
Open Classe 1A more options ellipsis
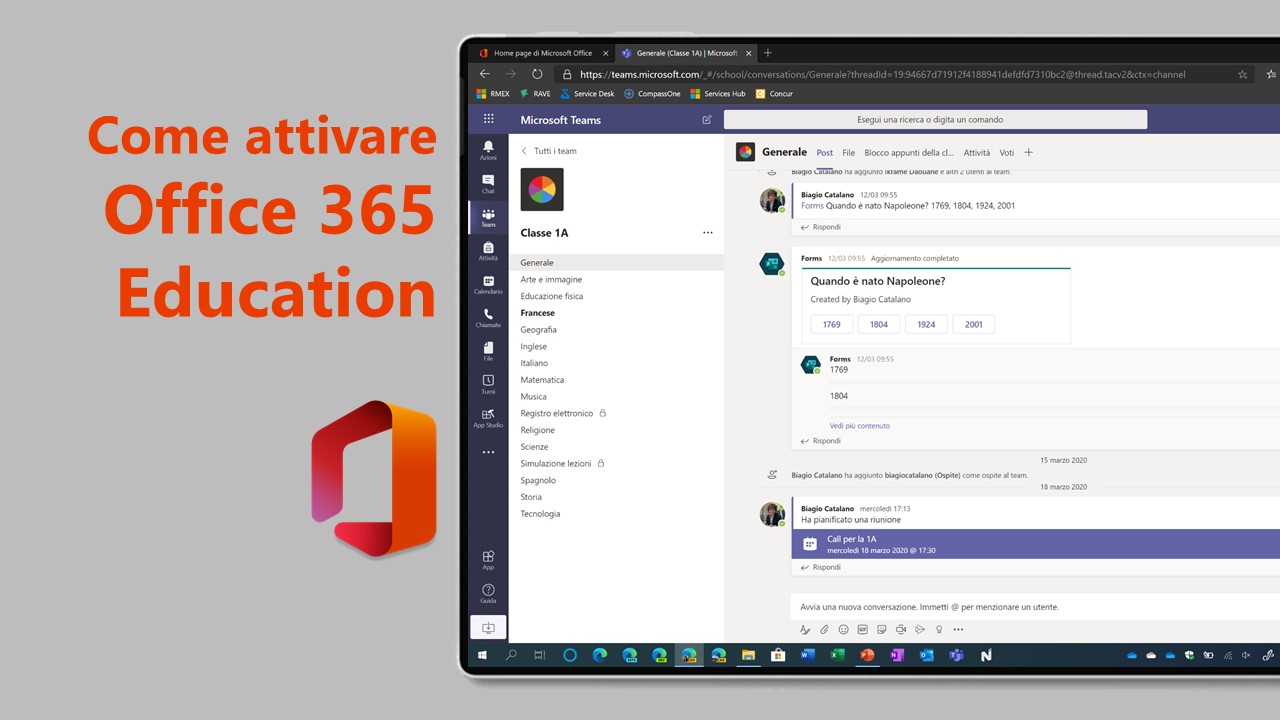click(708, 233)
